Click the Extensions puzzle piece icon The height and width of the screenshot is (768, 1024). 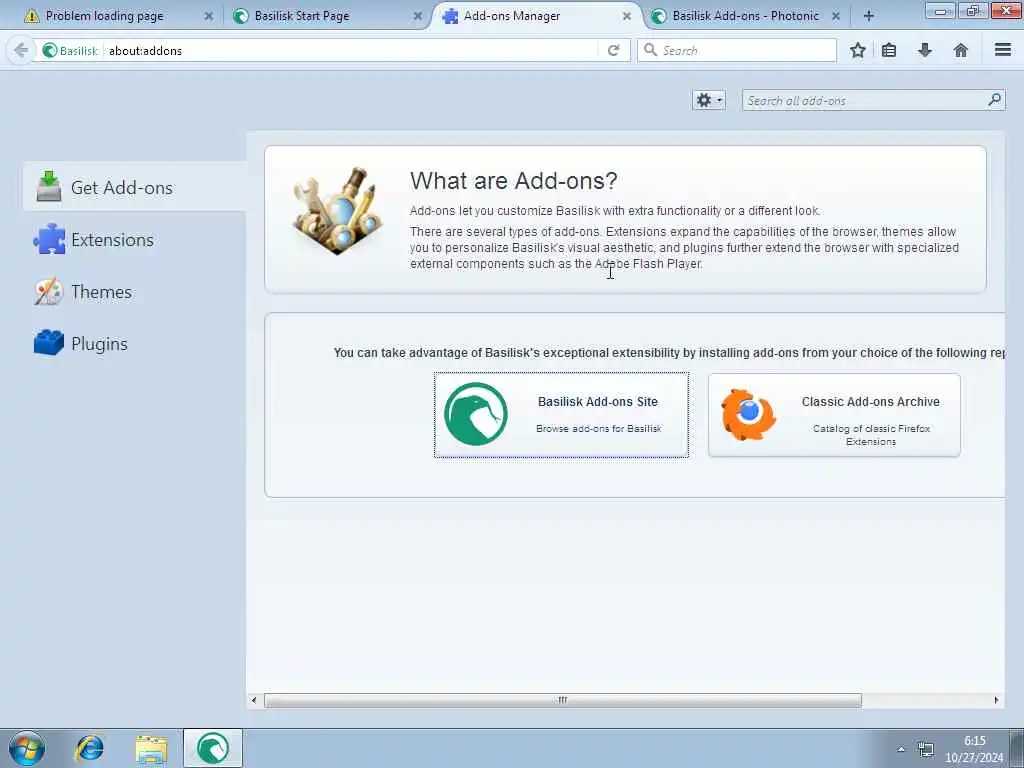point(49,239)
